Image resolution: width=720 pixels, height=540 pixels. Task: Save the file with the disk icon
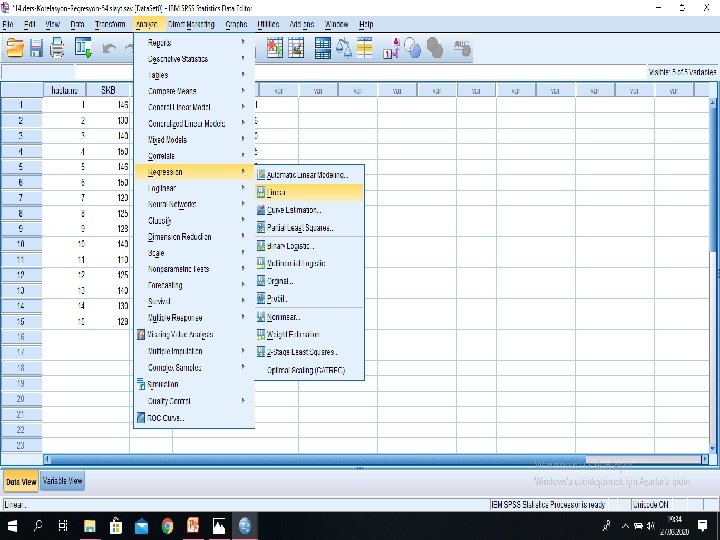pyautogui.click(x=36, y=48)
